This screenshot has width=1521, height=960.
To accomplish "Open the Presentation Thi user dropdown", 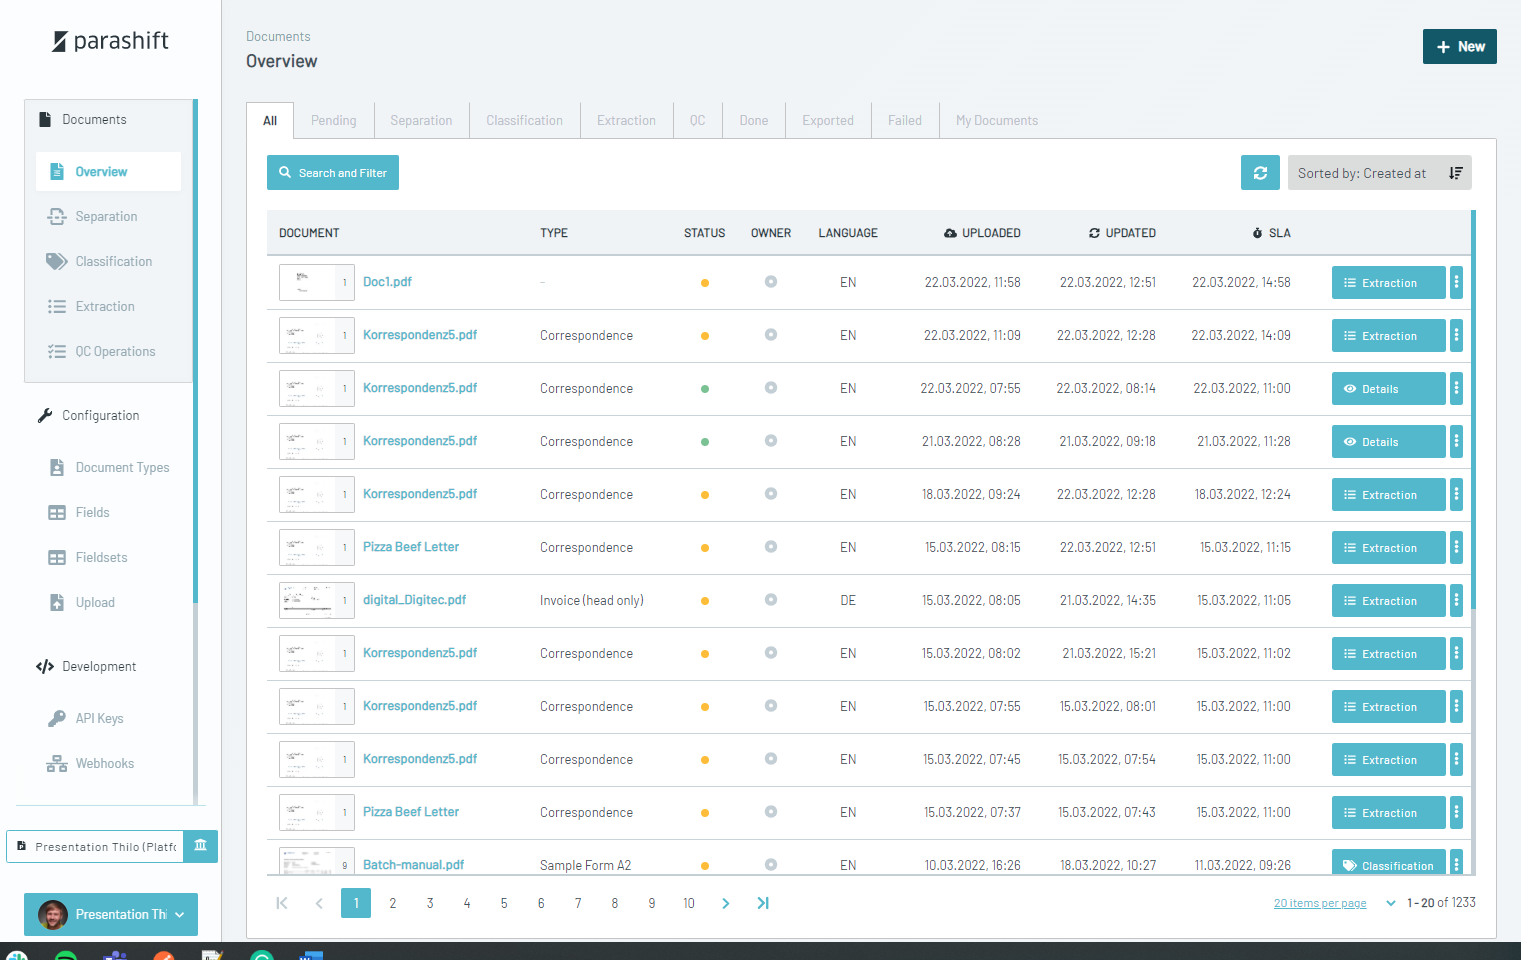I will click(111, 914).
